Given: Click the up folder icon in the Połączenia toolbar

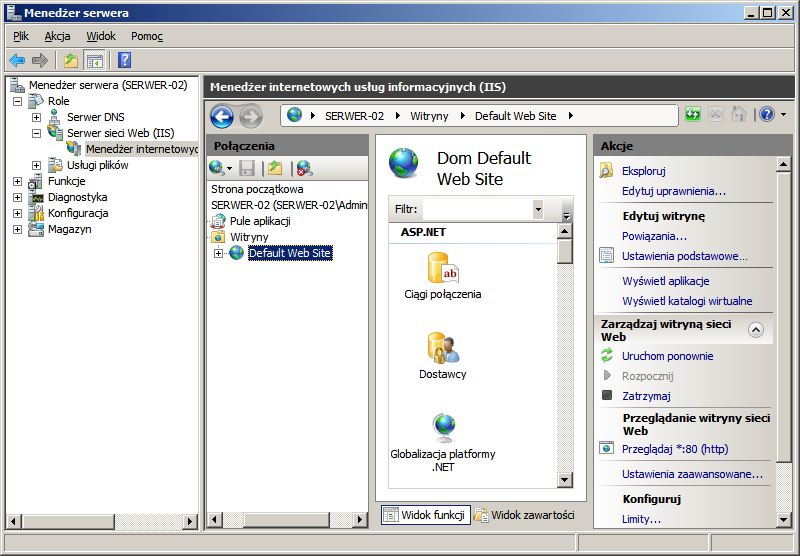Looking at the screenshot, I should (276, 168).
